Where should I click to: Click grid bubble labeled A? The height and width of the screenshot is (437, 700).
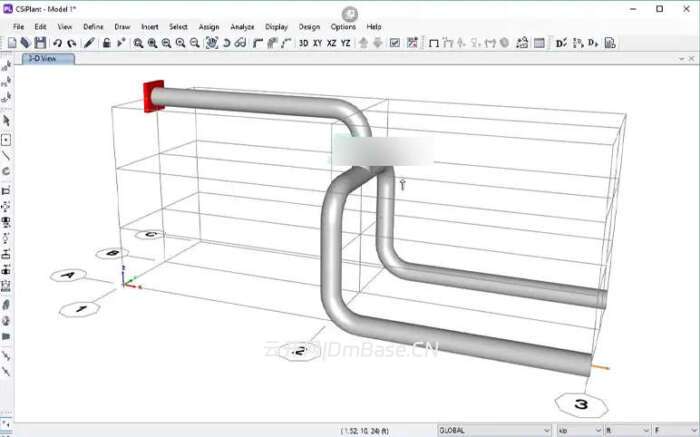[x=68, y=275]
